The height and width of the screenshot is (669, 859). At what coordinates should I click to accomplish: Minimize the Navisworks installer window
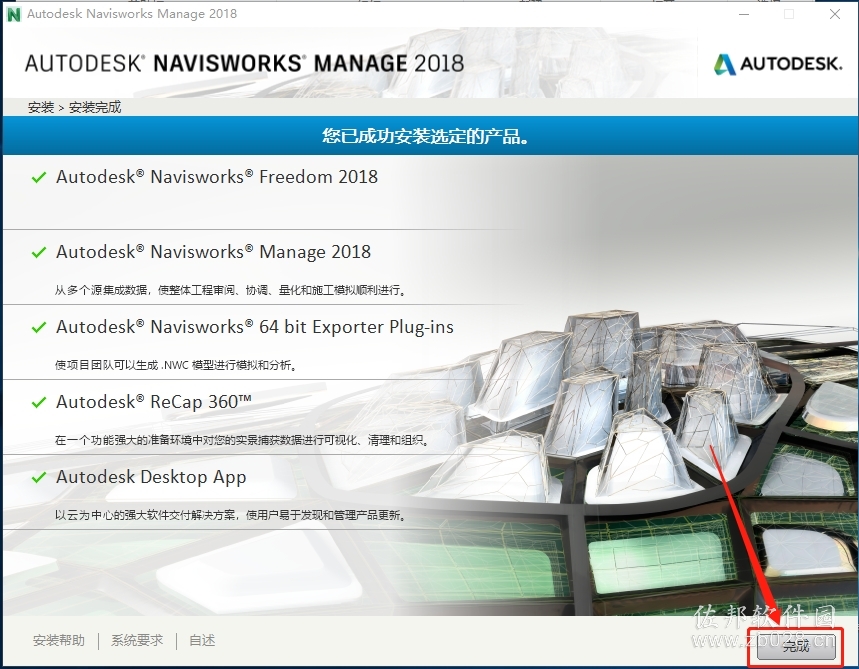pyautogui.click(x=744, y=14)
